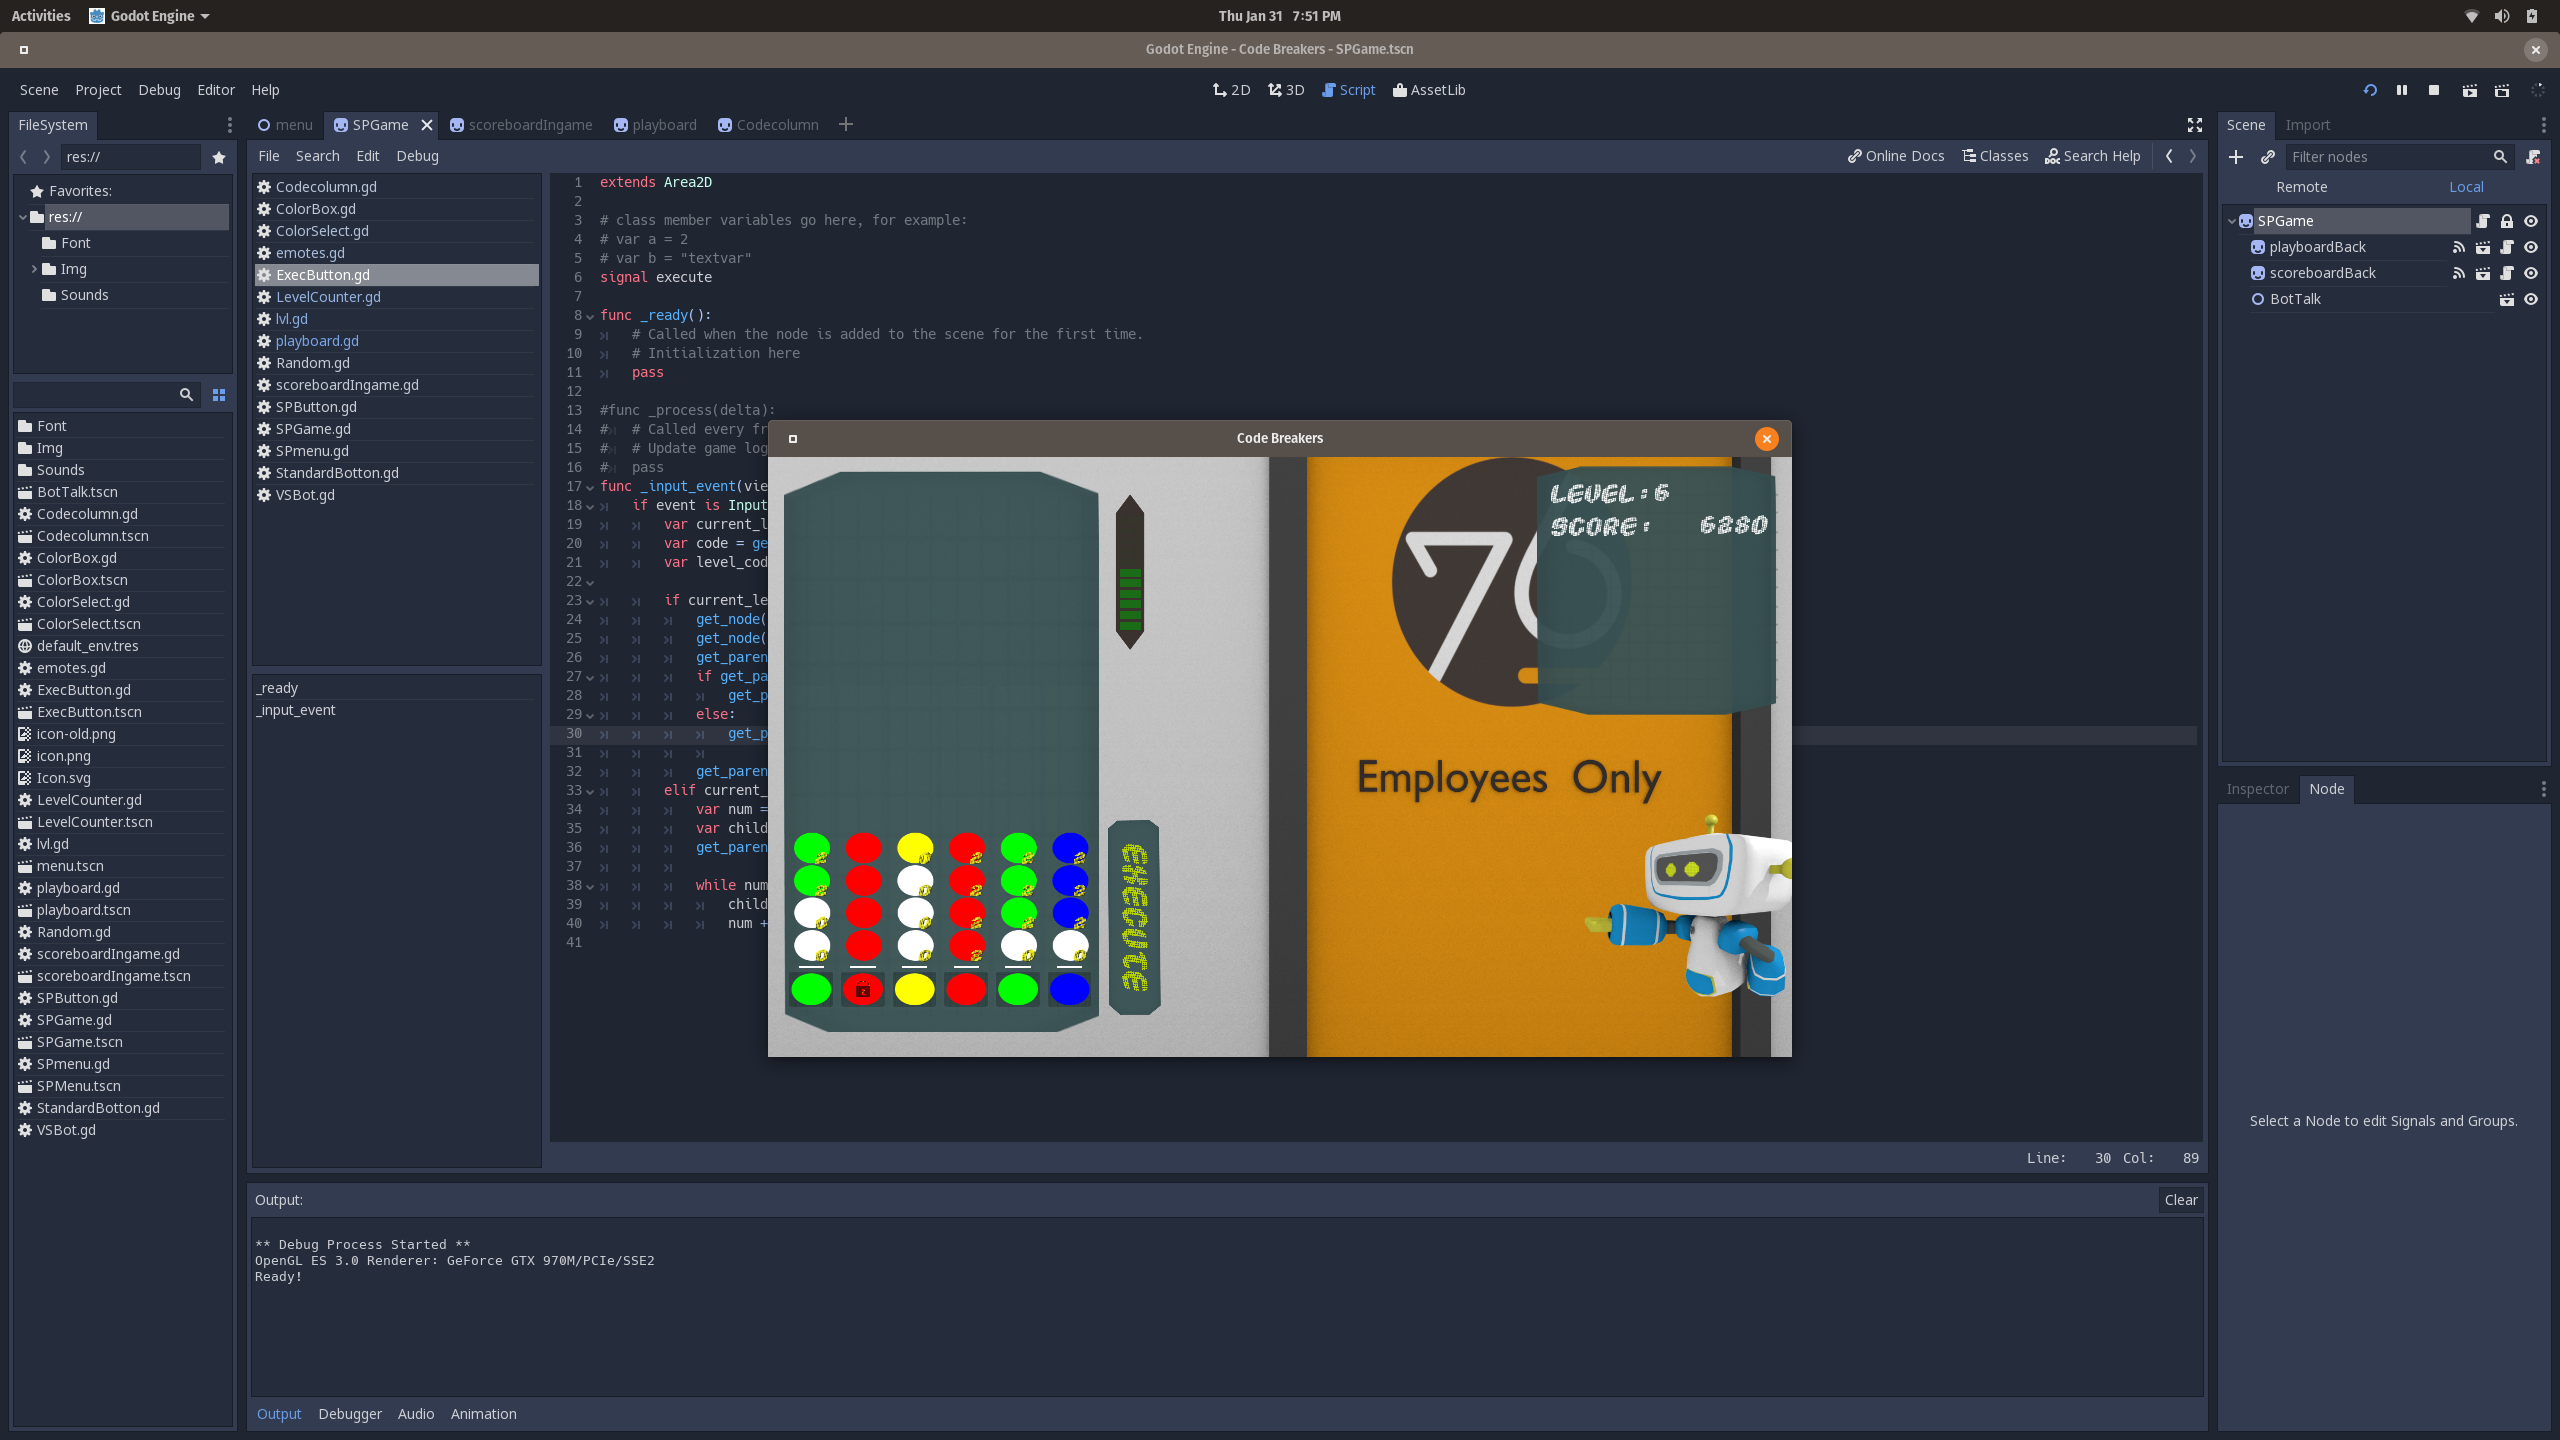The height and width of the screenshot is (1440, 2560).
Task: Open the Inspector tab
Action: [2257, 789]
